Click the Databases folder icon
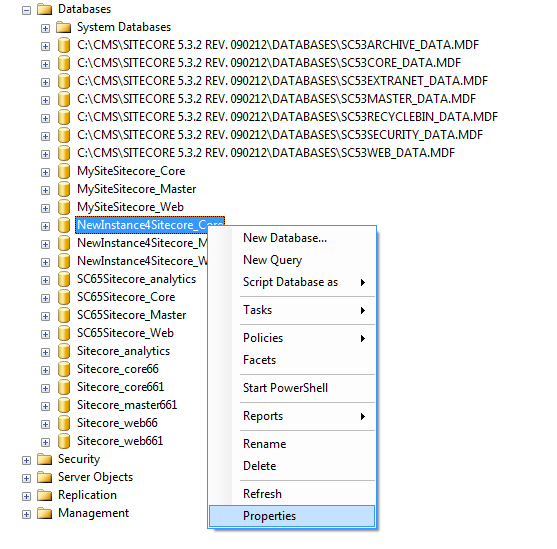The image size is (557, 549). (x=44, y=9)
